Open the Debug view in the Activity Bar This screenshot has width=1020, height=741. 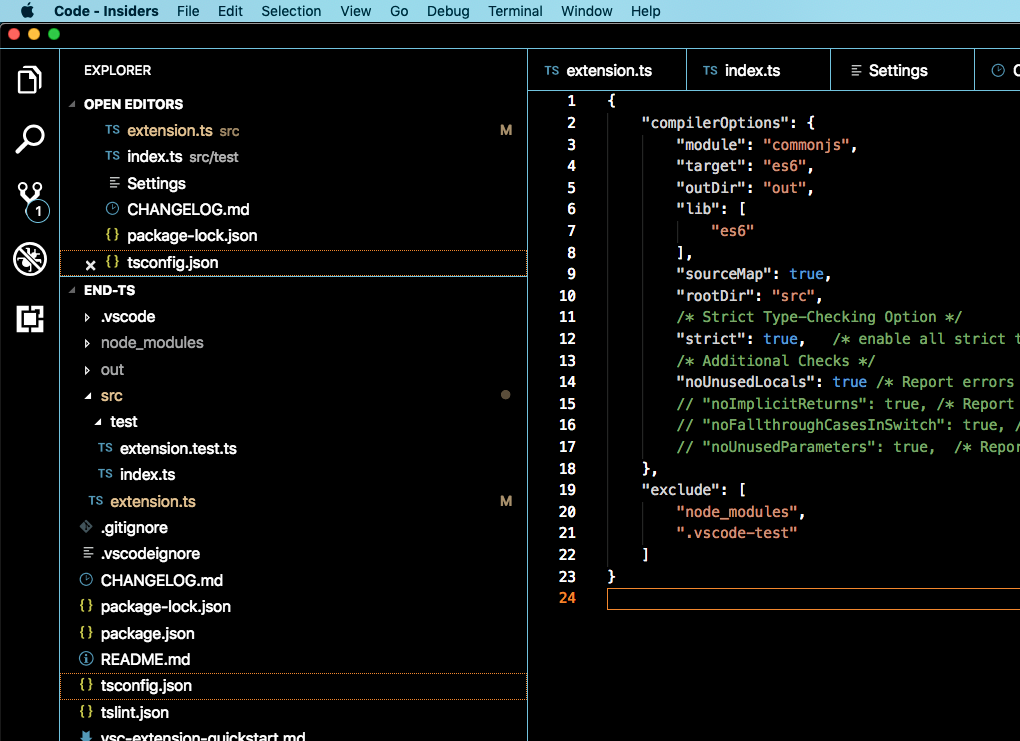point(29,258)
